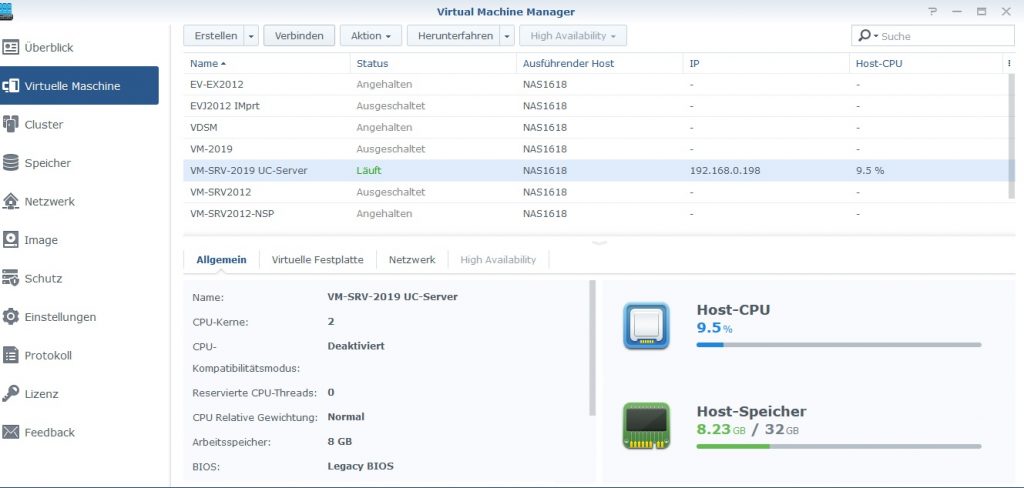The image size is (1024, 488).
Task: Switch to the Netzwerk details tab
Action: click(x=412, y=259)
